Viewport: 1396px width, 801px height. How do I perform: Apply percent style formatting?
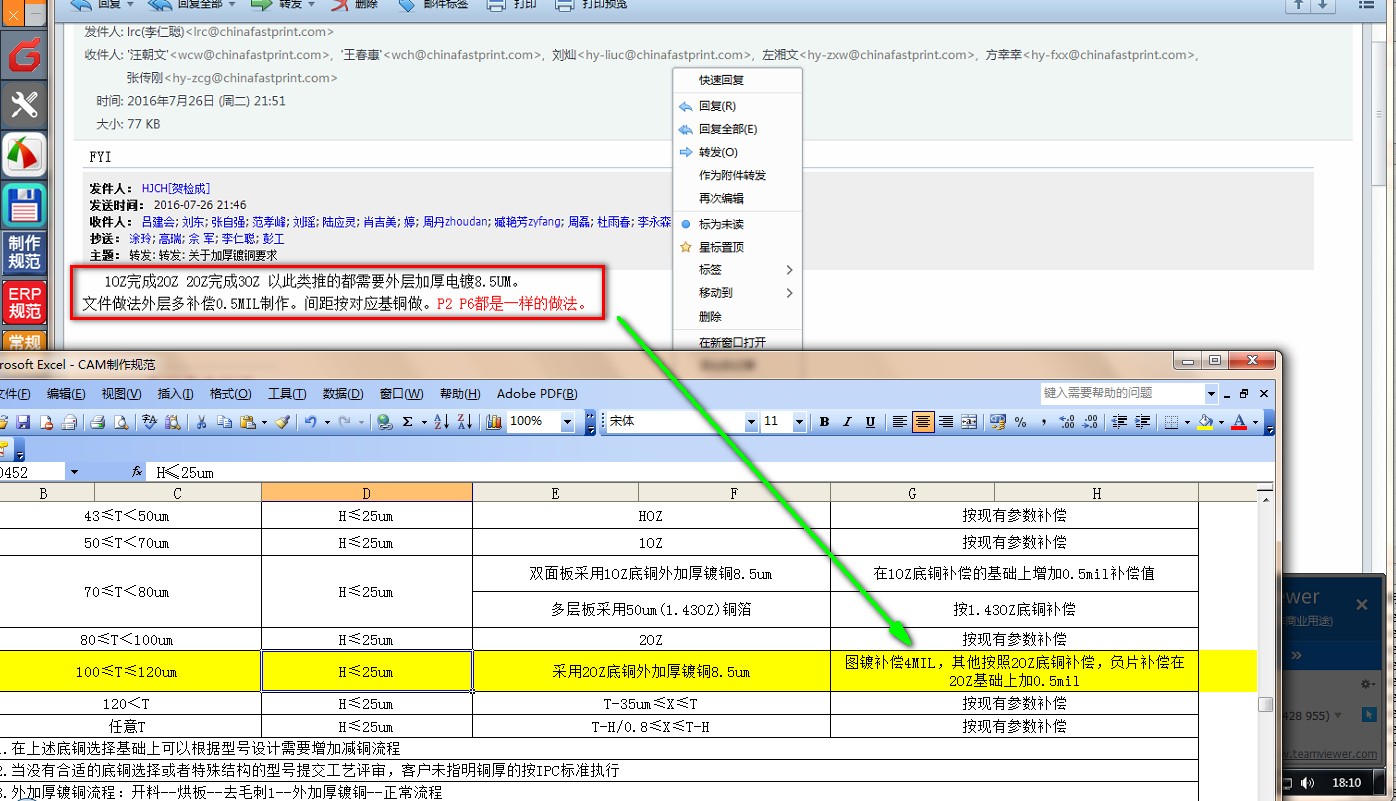[x=1020, y=422]
